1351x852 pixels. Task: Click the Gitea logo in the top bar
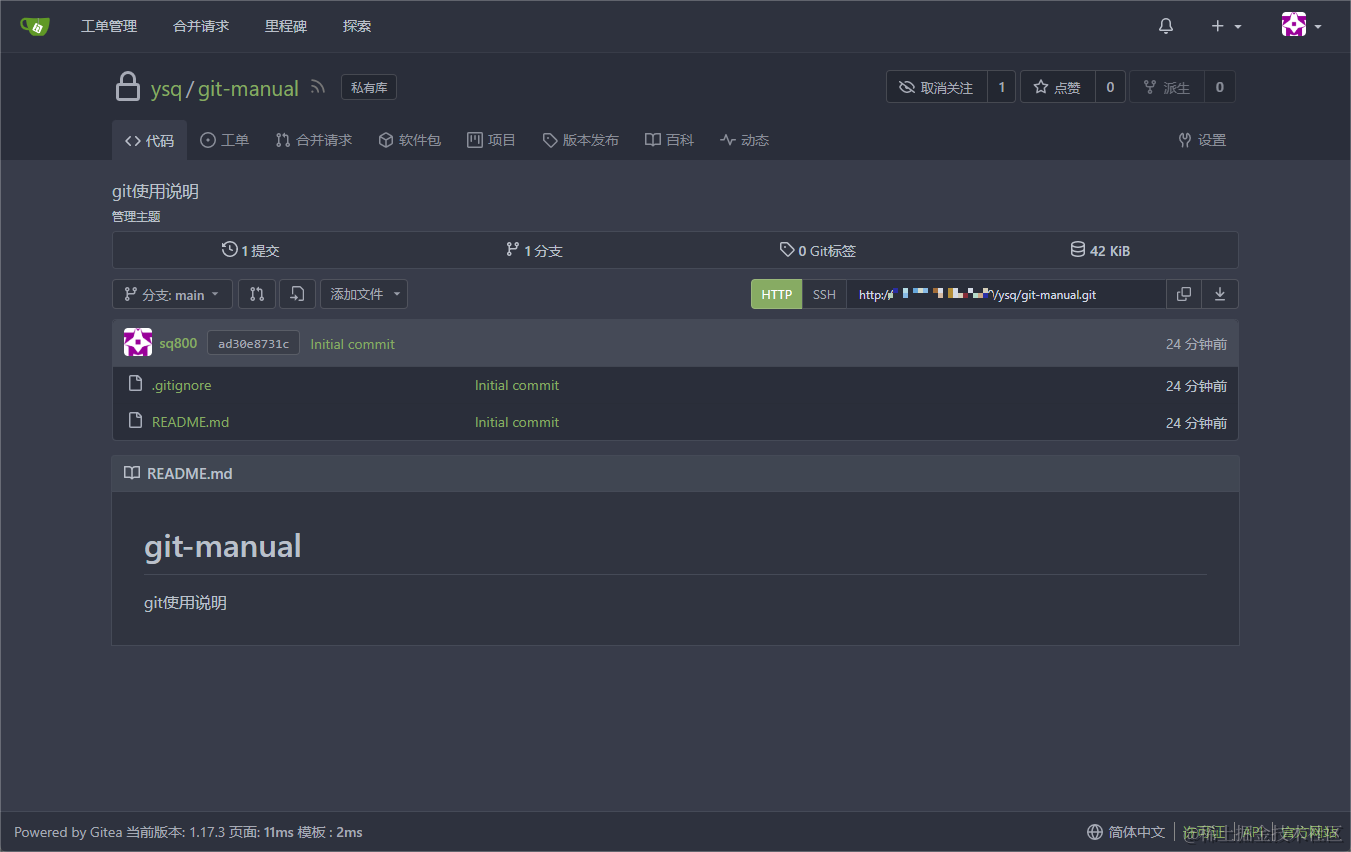tap(34, 26)
